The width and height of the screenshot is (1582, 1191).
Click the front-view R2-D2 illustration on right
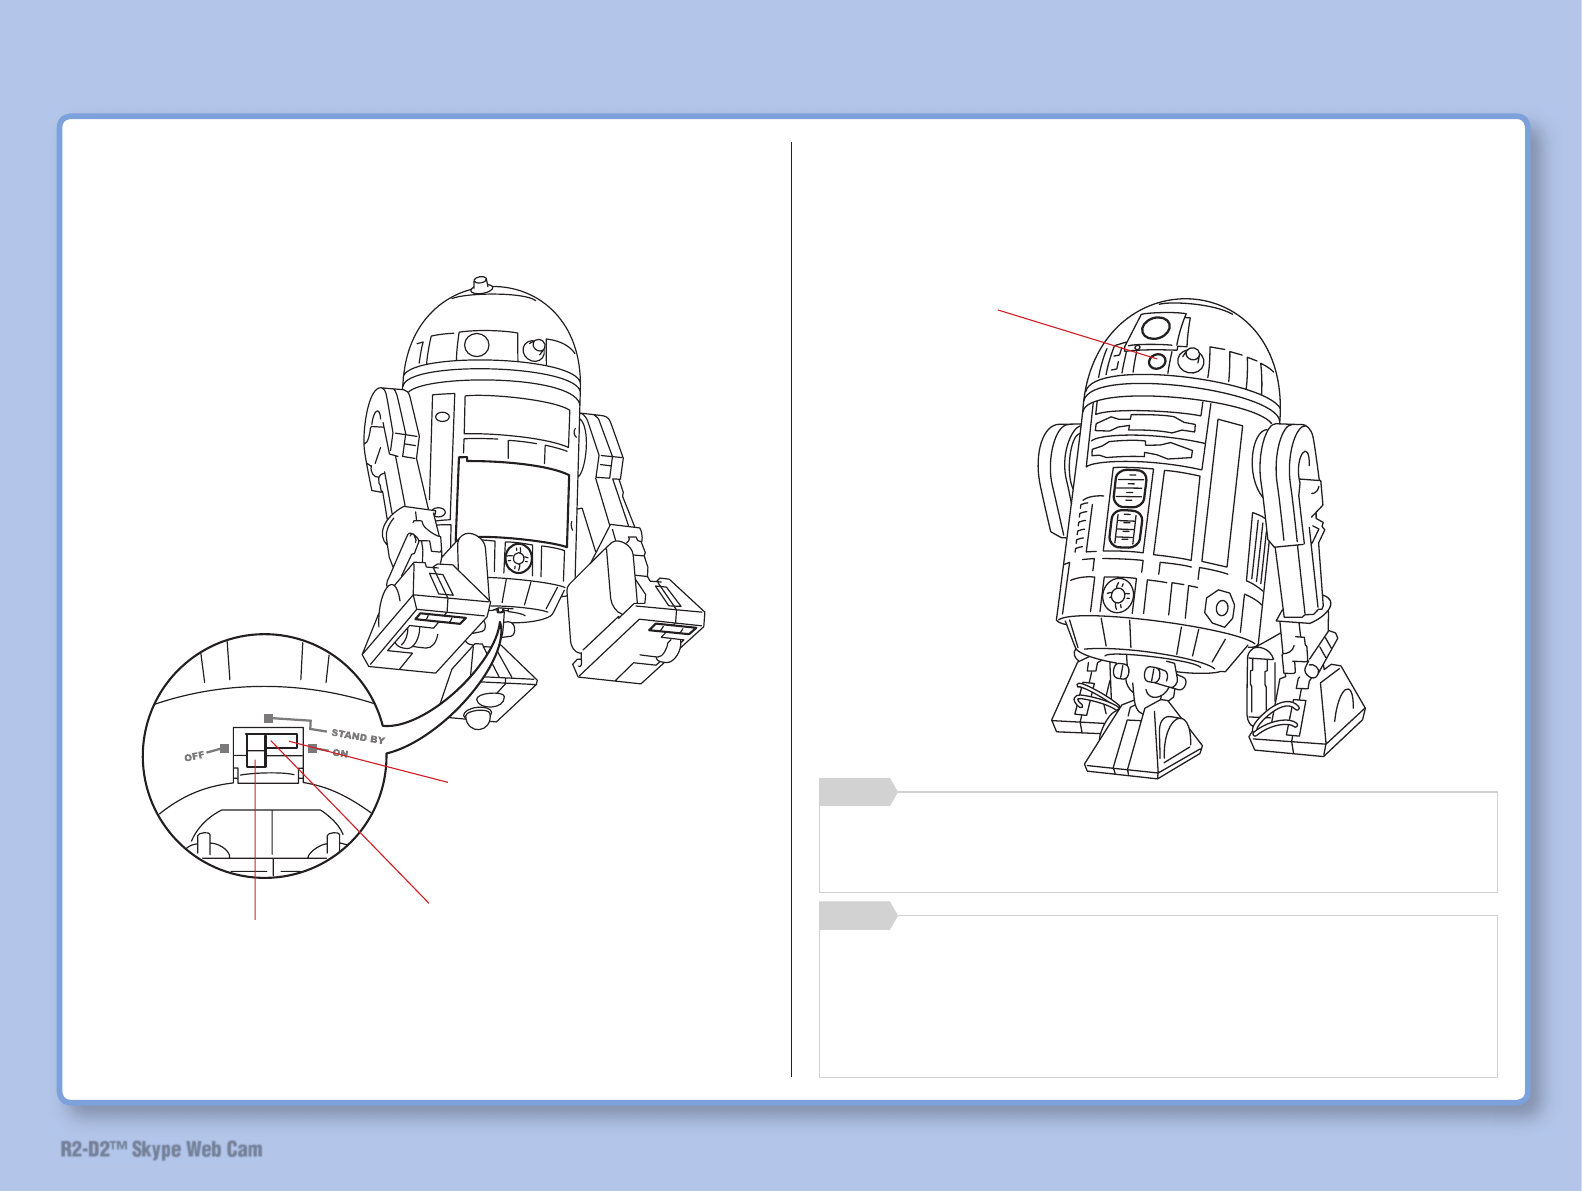click(x=1201, y=537)
